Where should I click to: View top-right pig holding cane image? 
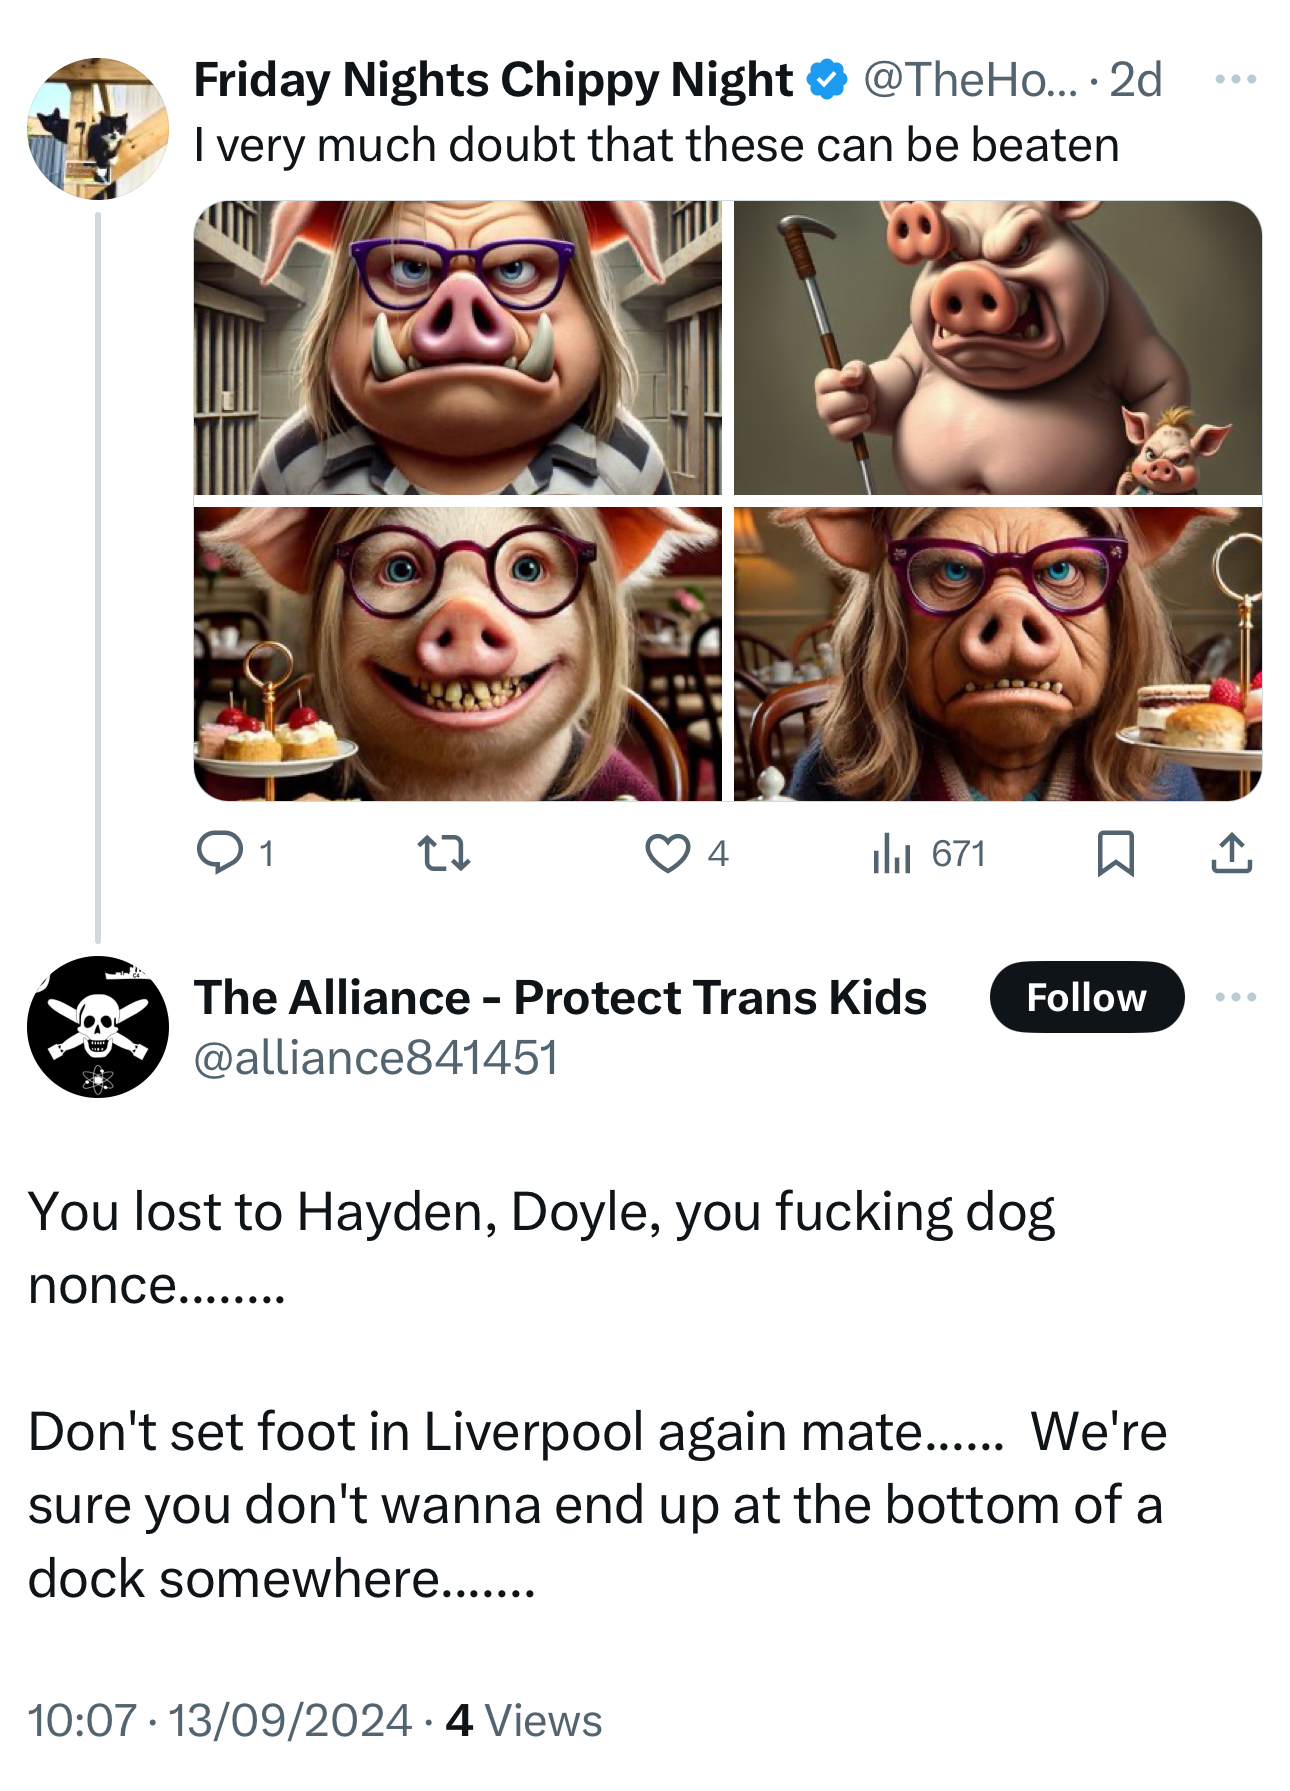pos(997,347)
